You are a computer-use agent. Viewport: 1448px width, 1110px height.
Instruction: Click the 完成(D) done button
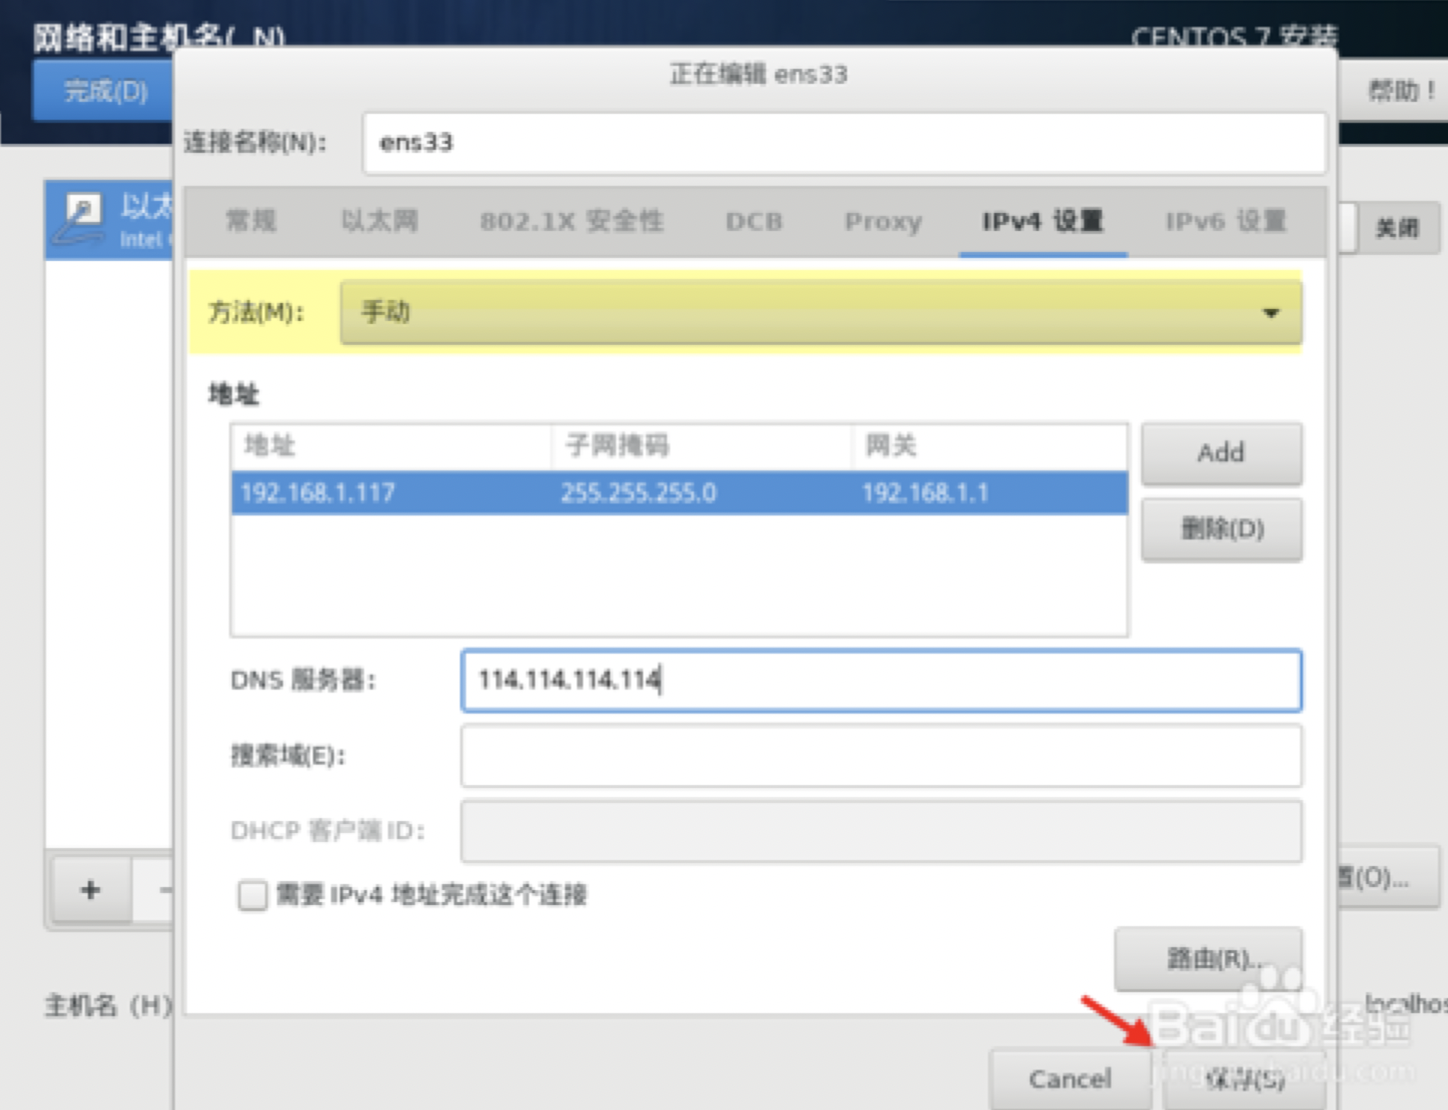pyautogui.click(x=103, y=91)
